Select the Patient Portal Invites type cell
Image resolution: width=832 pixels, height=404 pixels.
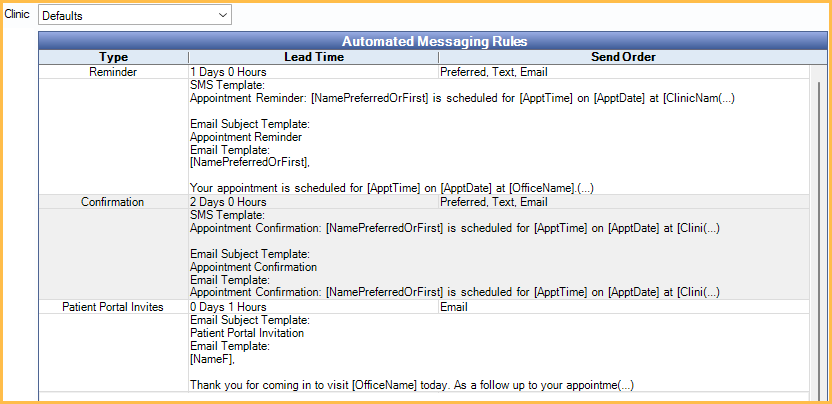pos(113,307)
